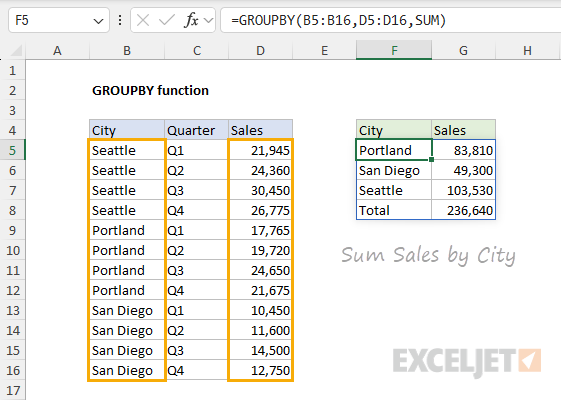
Task: Click the 'GROUPBY function' title cell
Action: [150, 91]
